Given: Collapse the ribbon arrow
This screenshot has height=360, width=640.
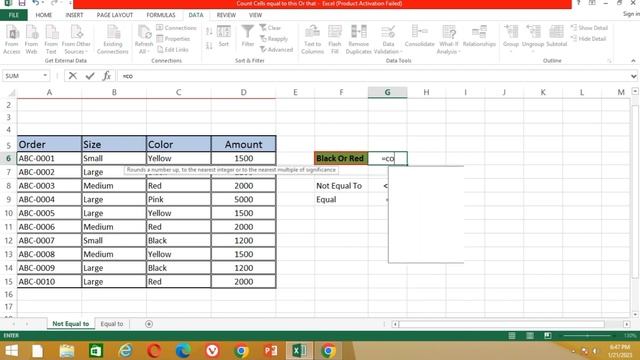Looking at the screenshot, I should coord(633,60).
